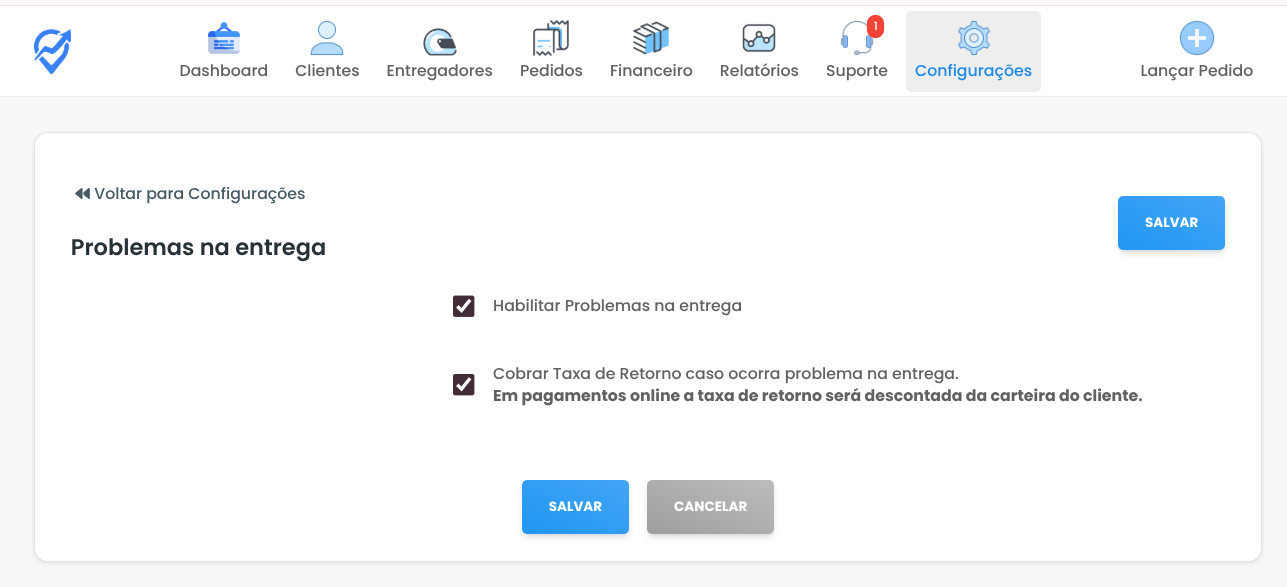Open Relatórios chart icon
The height and width of the screenshot is (587, 1287).
759,40
